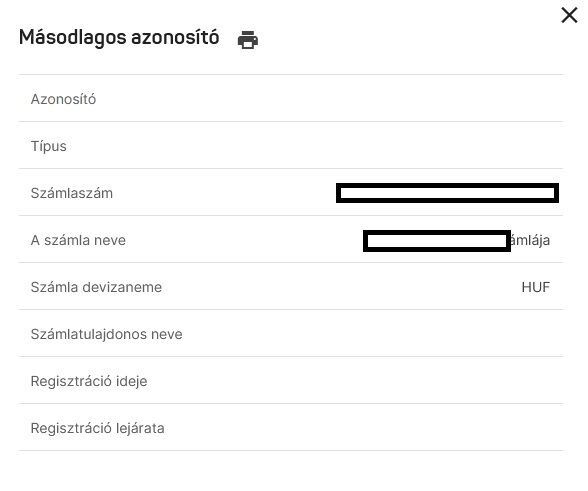Click the printer icon next to title

click(248, 40)
